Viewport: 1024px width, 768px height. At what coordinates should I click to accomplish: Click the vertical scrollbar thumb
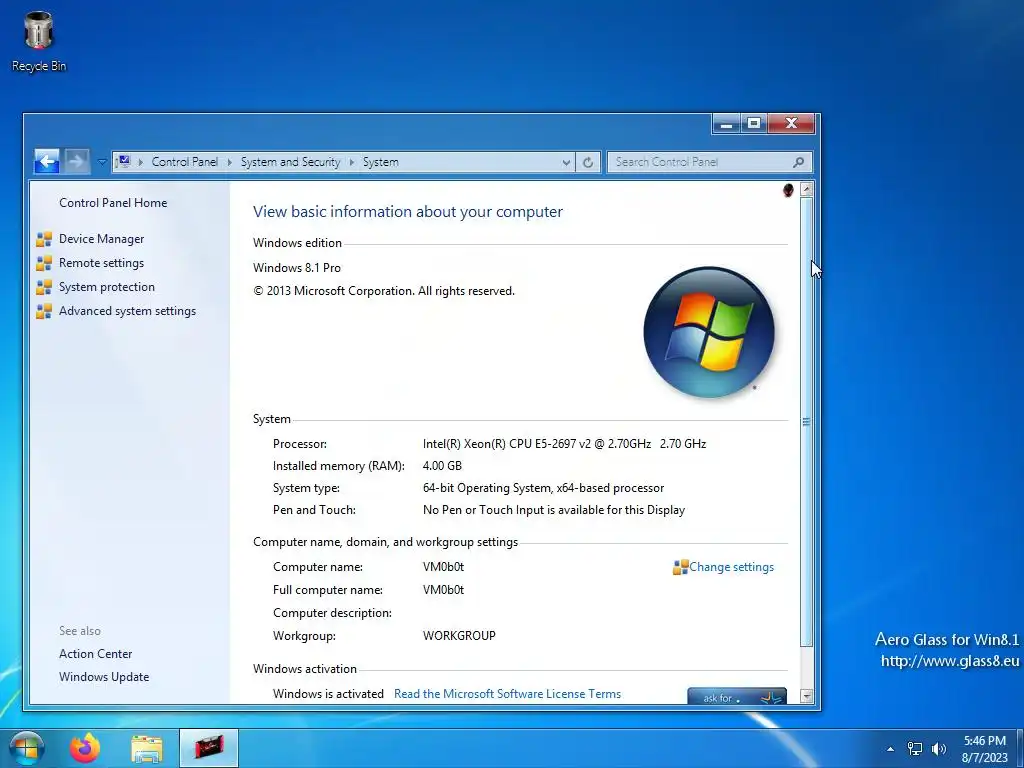[807, 421]
